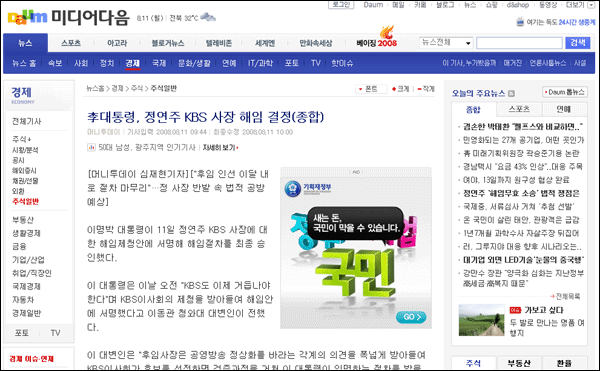Switch to 연예 tab in 오늘의 주요뉴스

pos(564,109)
